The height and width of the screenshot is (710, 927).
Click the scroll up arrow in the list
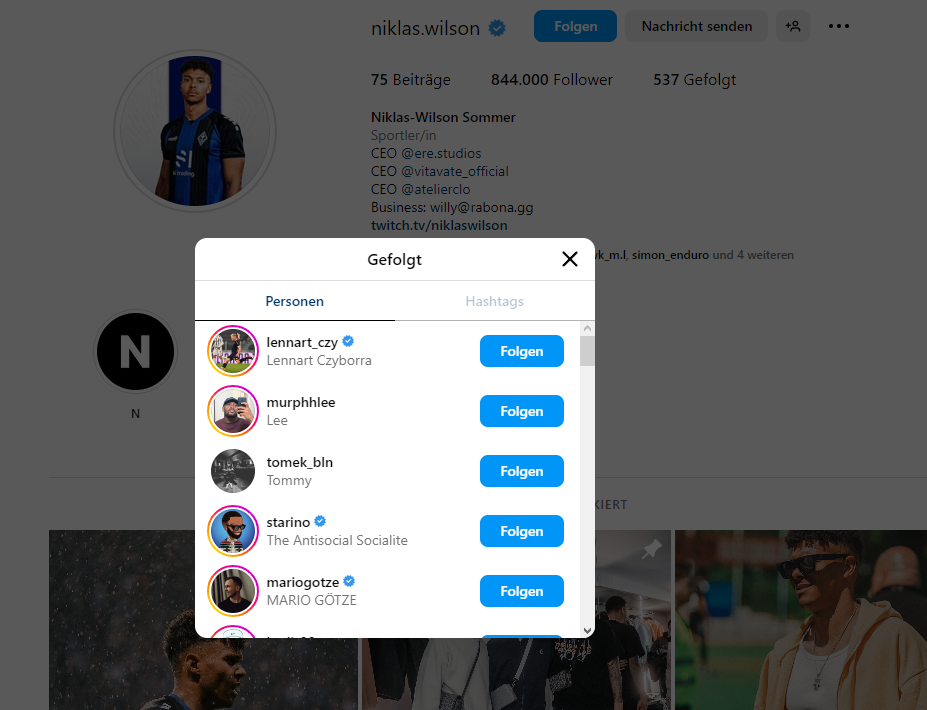pyautogui.click(x=587, y=328)
